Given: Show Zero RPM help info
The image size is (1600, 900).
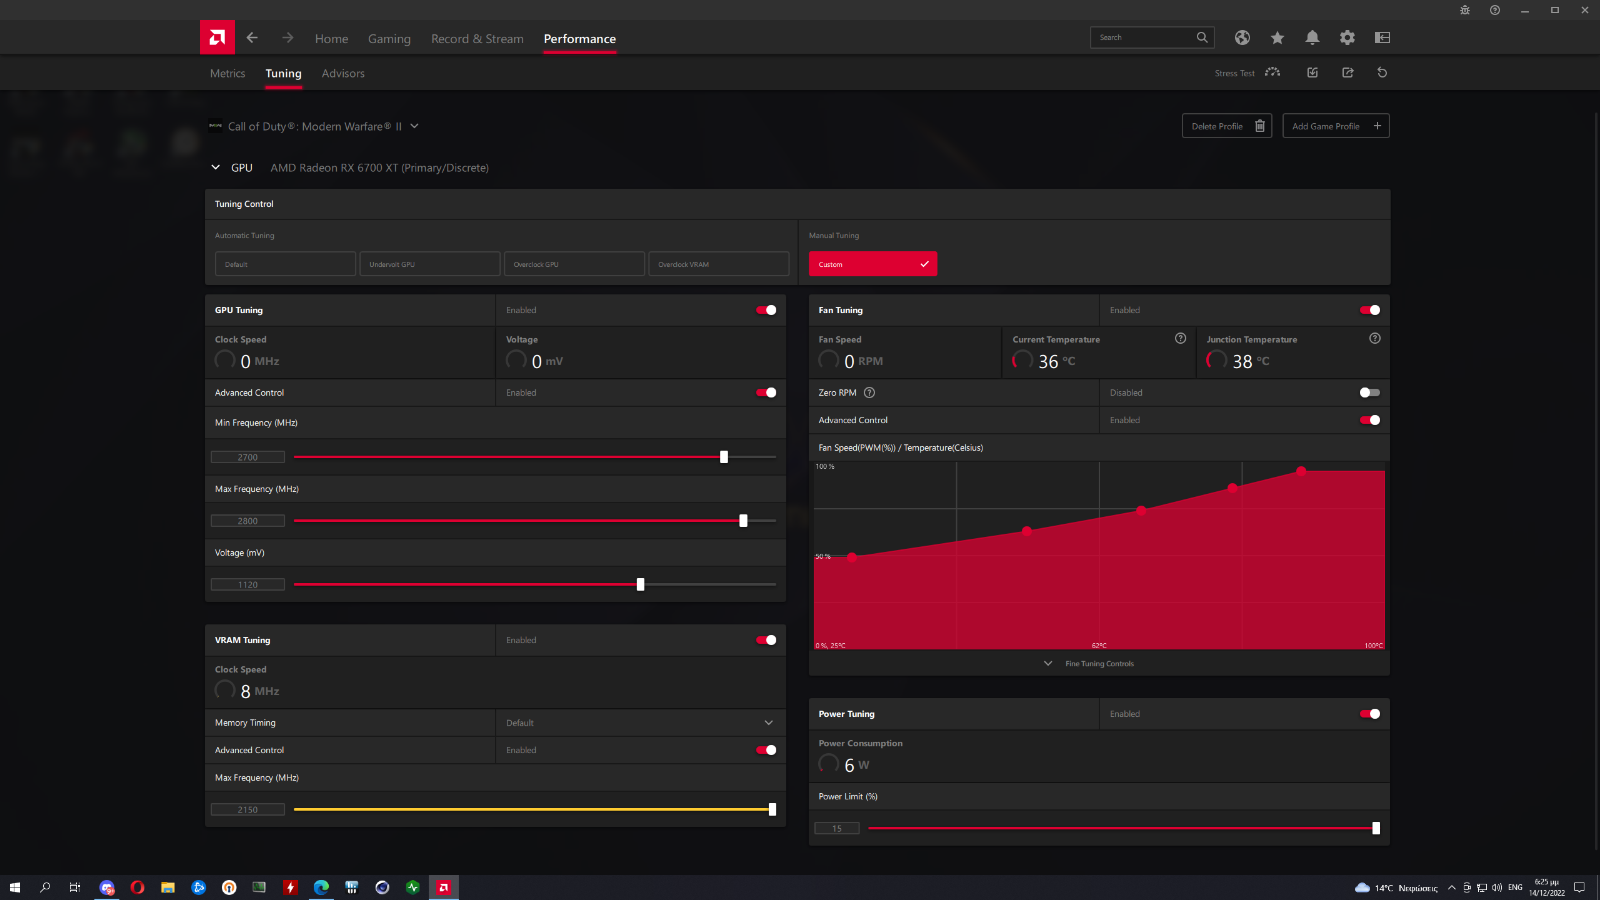Looking at the screenshot, I should coord(869,392).
